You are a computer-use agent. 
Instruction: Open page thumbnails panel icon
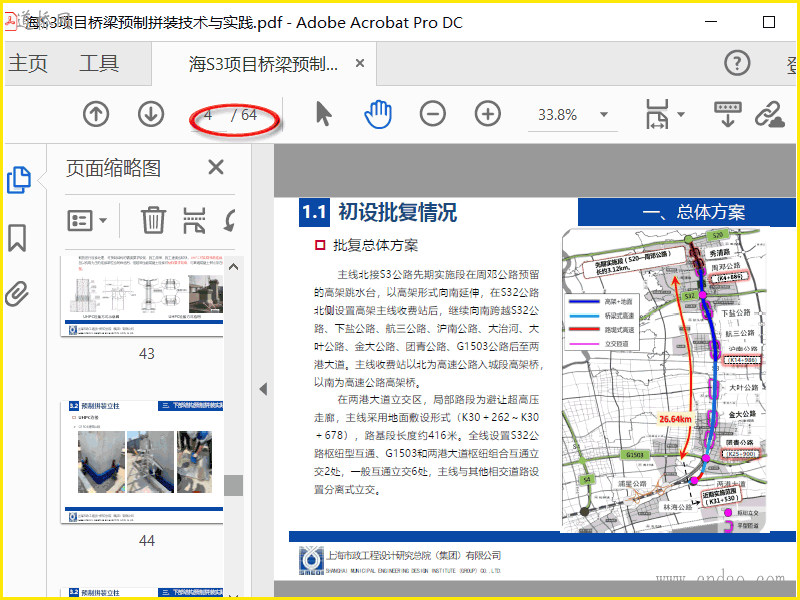point(19,180)
